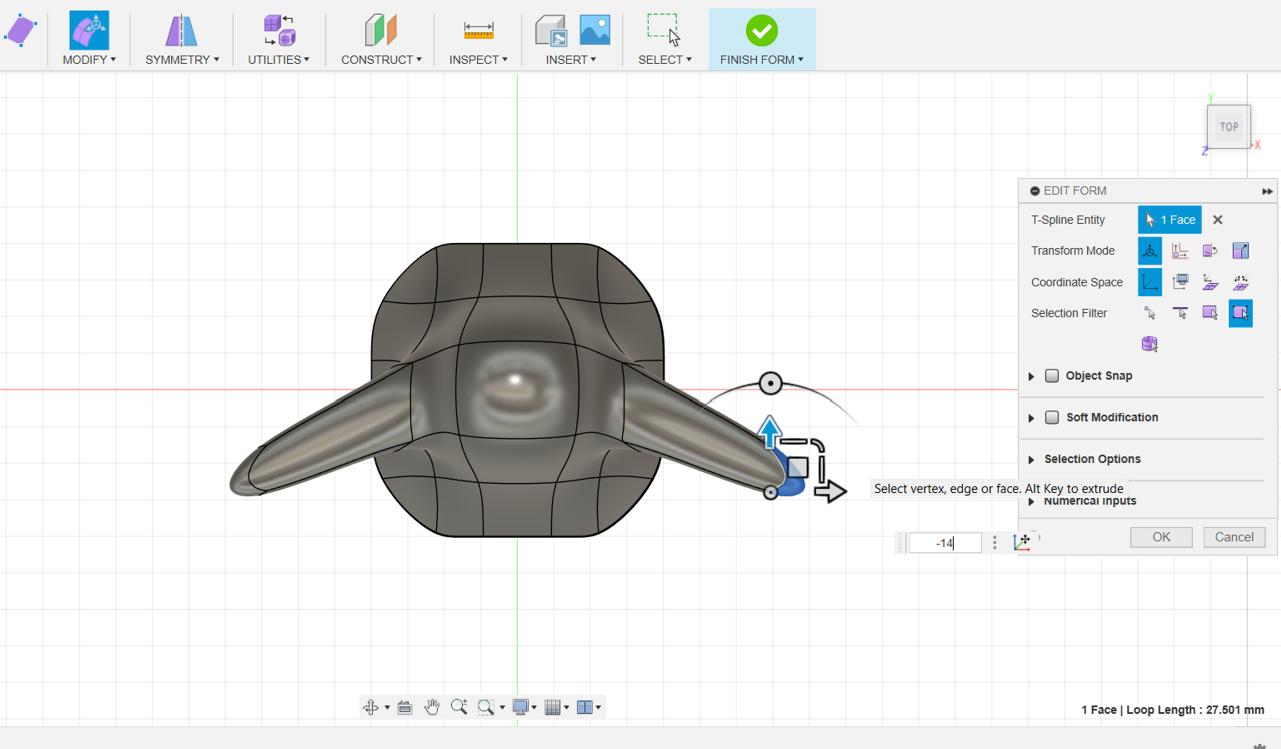Click the Look At icon in navigation bar

pyautogui.click(x=405, y=707)
